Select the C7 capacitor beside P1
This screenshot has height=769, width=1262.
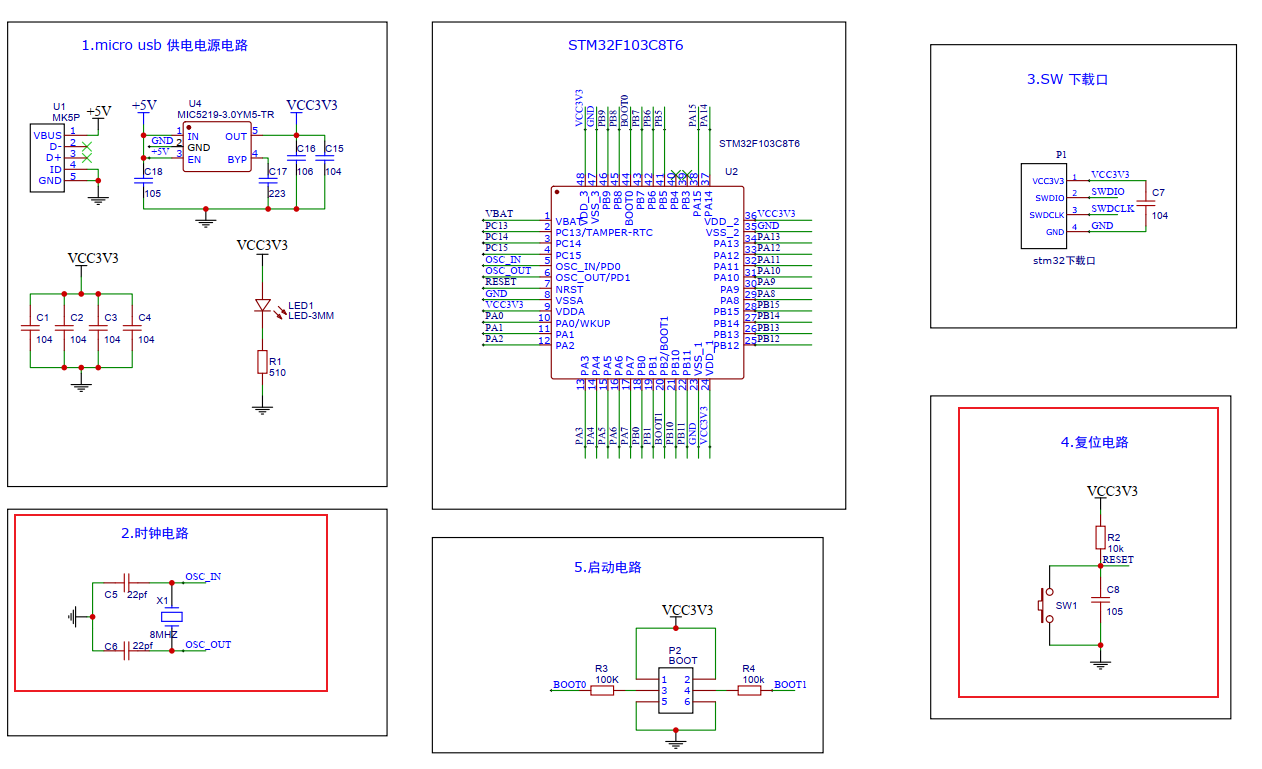pyautogui.click(x=1146, y=205)
